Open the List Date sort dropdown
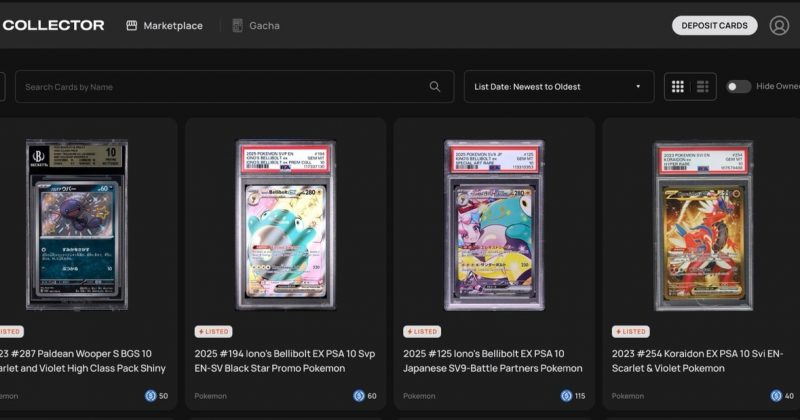Image resolution: width=800 pixels, height=420 pixels. pos(559,87)
